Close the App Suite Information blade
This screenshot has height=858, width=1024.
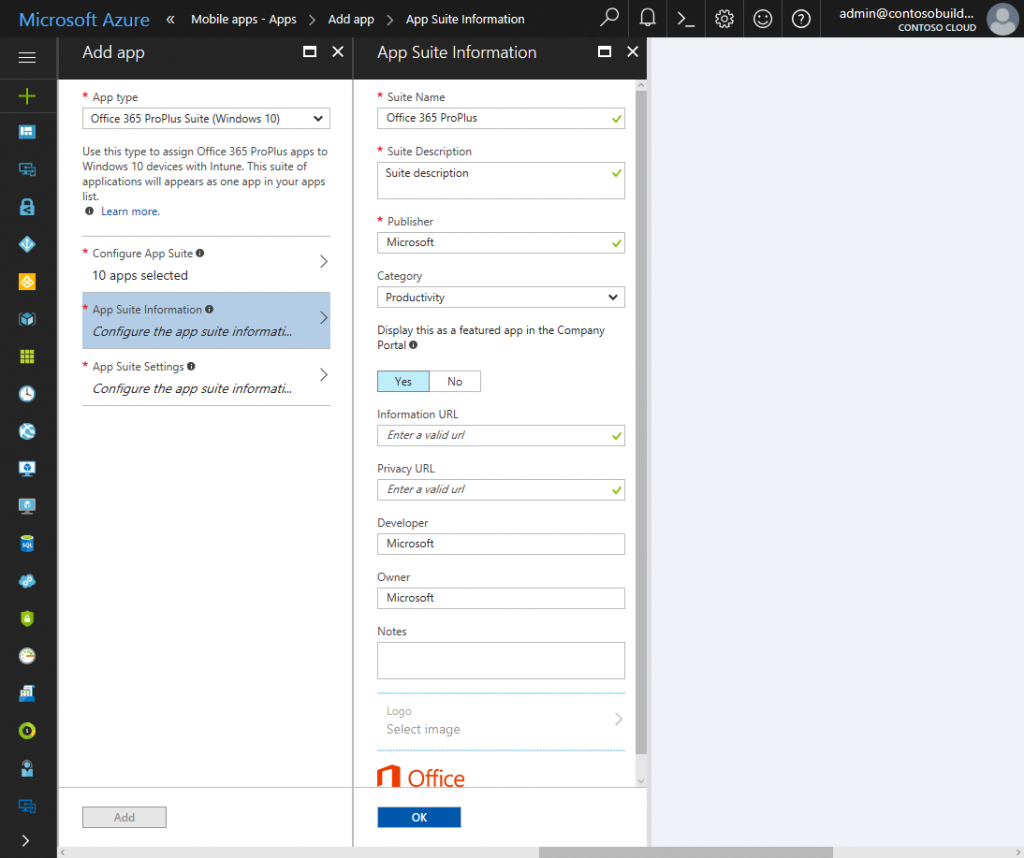click(x=632, y=52)
